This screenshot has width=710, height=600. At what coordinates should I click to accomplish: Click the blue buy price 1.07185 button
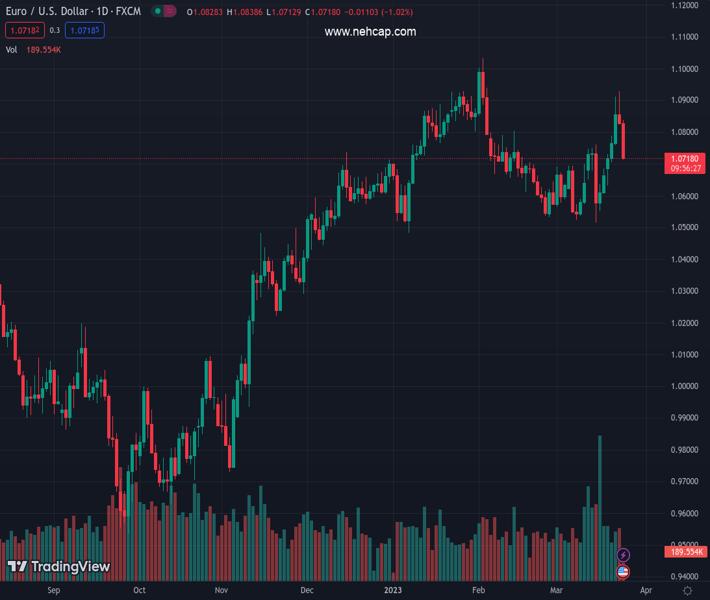click(x=85, y=31)
